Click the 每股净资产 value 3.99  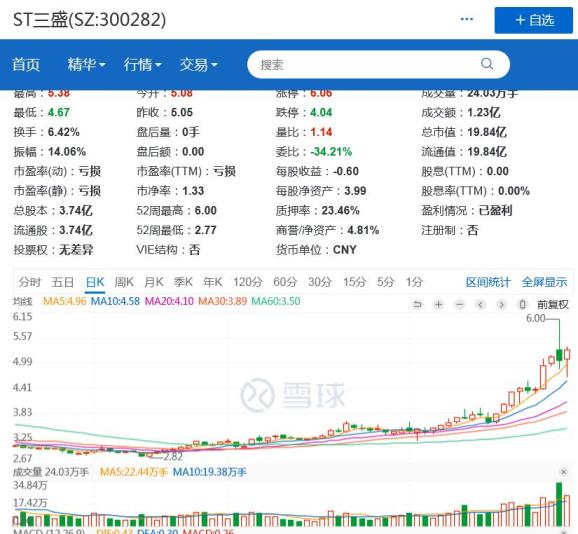click(355, 191)
